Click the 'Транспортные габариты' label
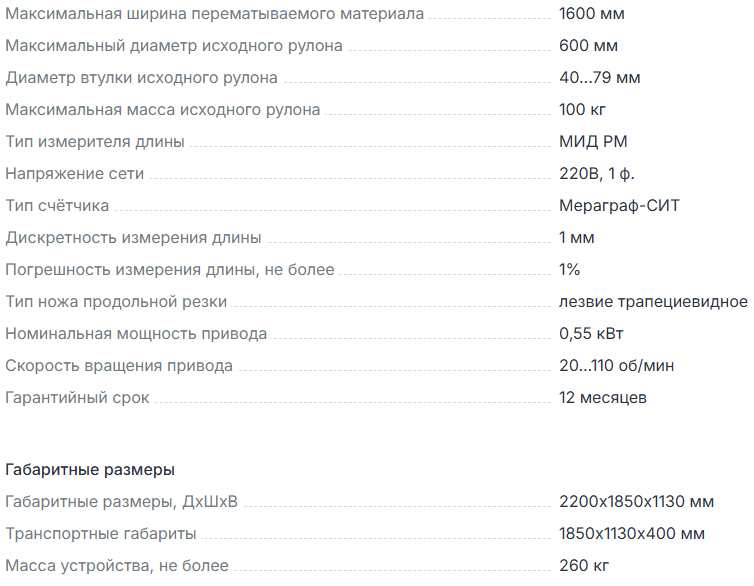The height and width of the screenshot is (586, 754). 101,534
